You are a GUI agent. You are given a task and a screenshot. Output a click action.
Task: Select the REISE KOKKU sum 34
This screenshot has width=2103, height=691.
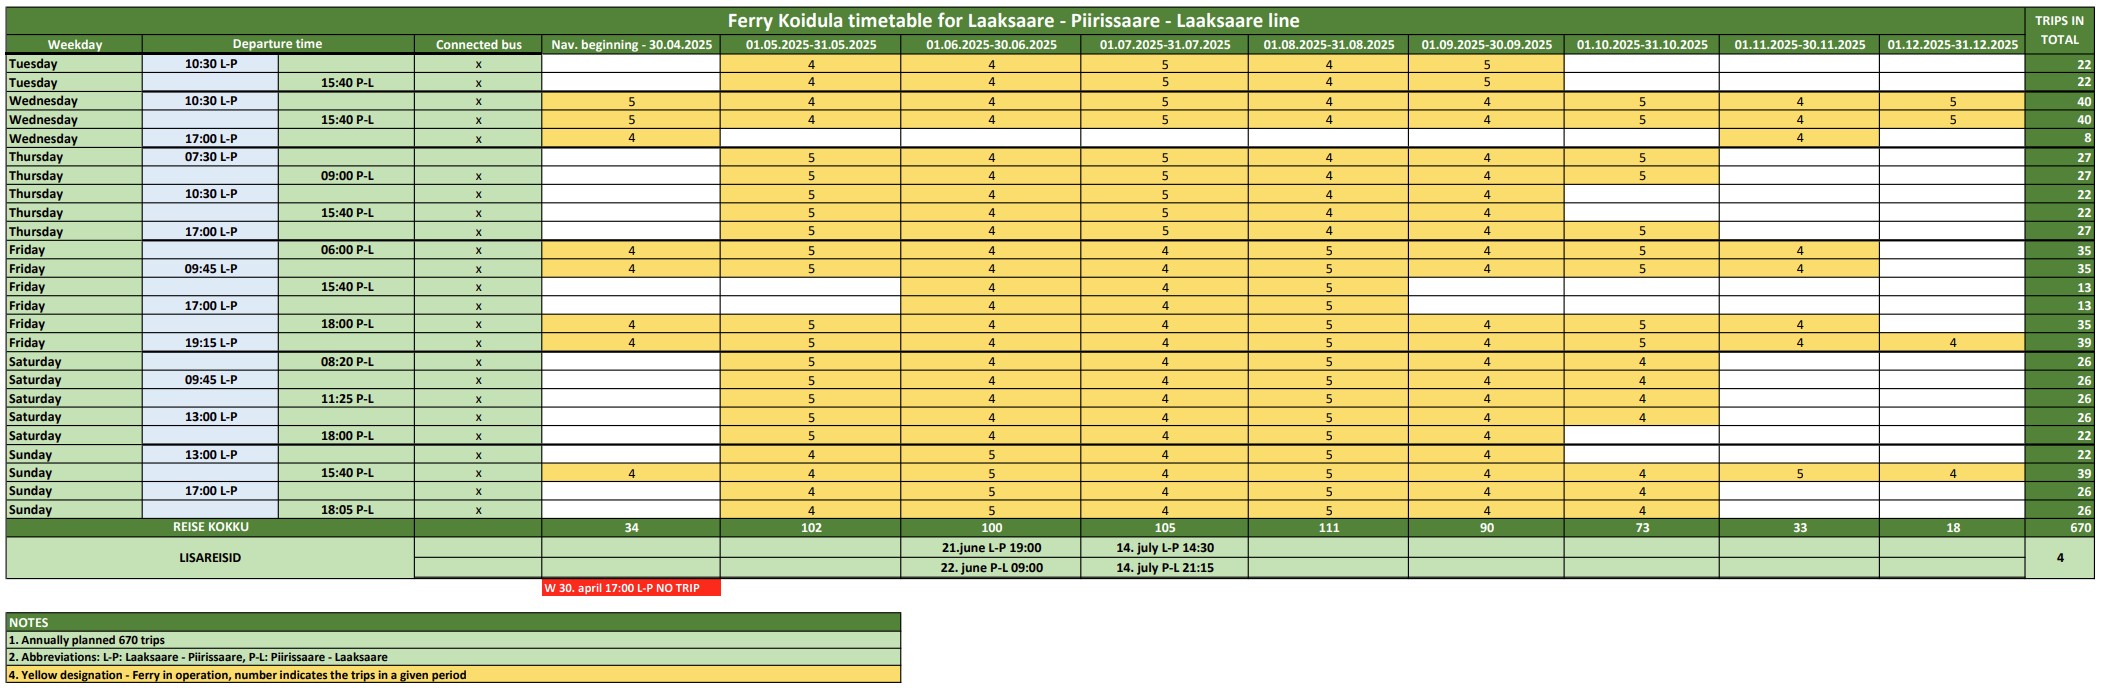pos(631,527)
